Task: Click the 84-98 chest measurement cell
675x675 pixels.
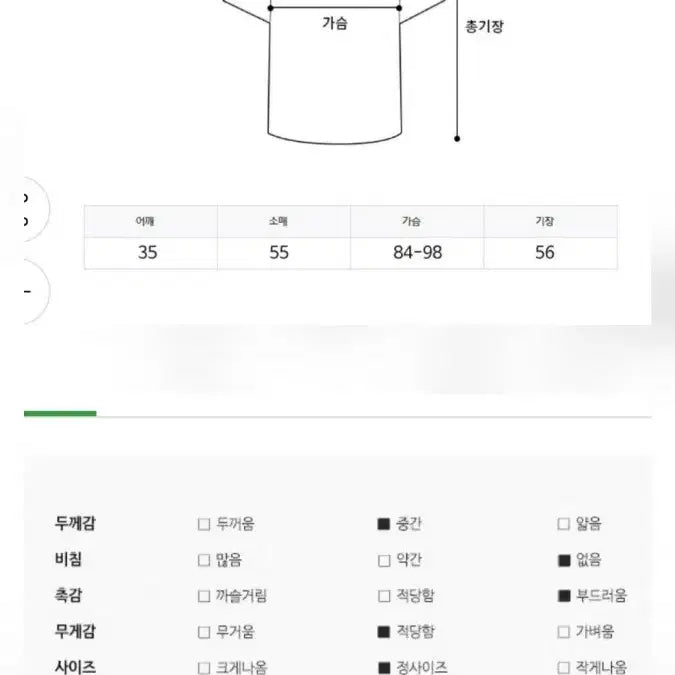Action: point(417,253)
